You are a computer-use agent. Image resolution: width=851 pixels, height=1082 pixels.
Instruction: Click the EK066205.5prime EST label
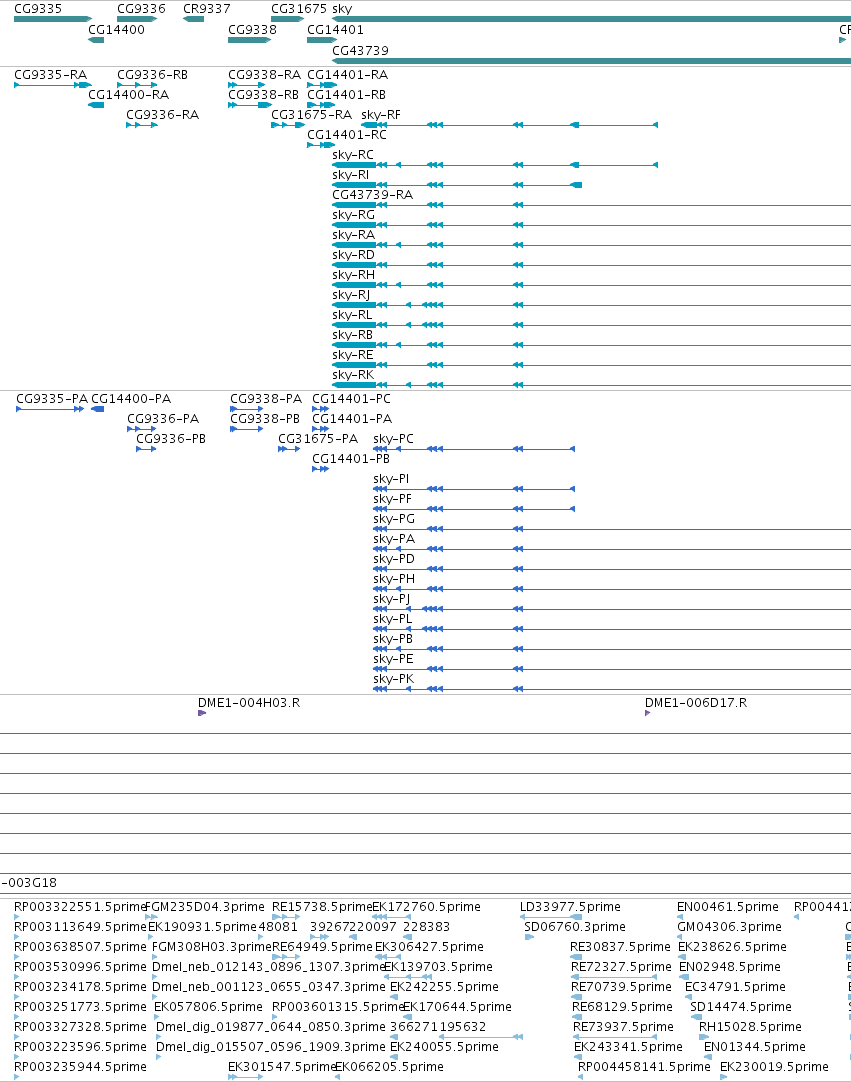click(x=390, y=1067)
